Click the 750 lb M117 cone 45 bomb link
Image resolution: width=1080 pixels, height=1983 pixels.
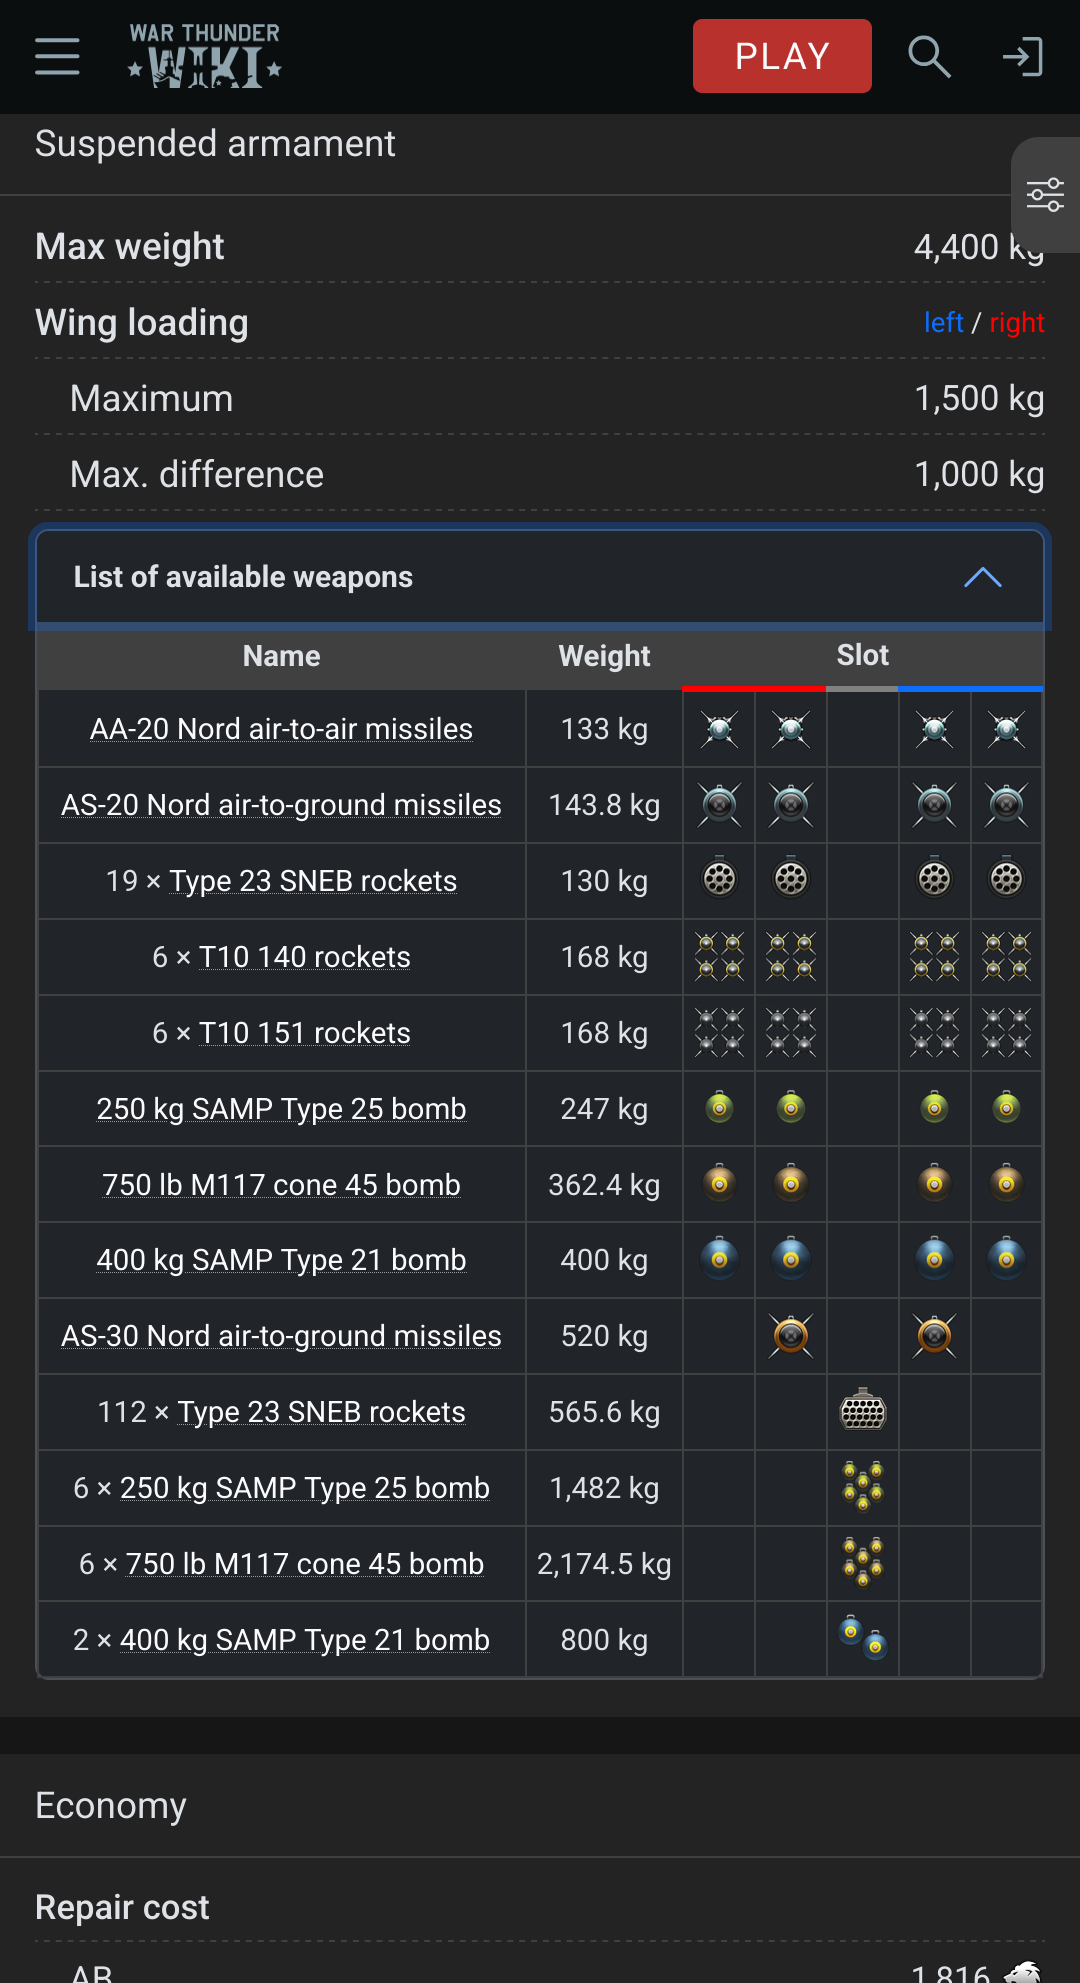point(281,1184)
